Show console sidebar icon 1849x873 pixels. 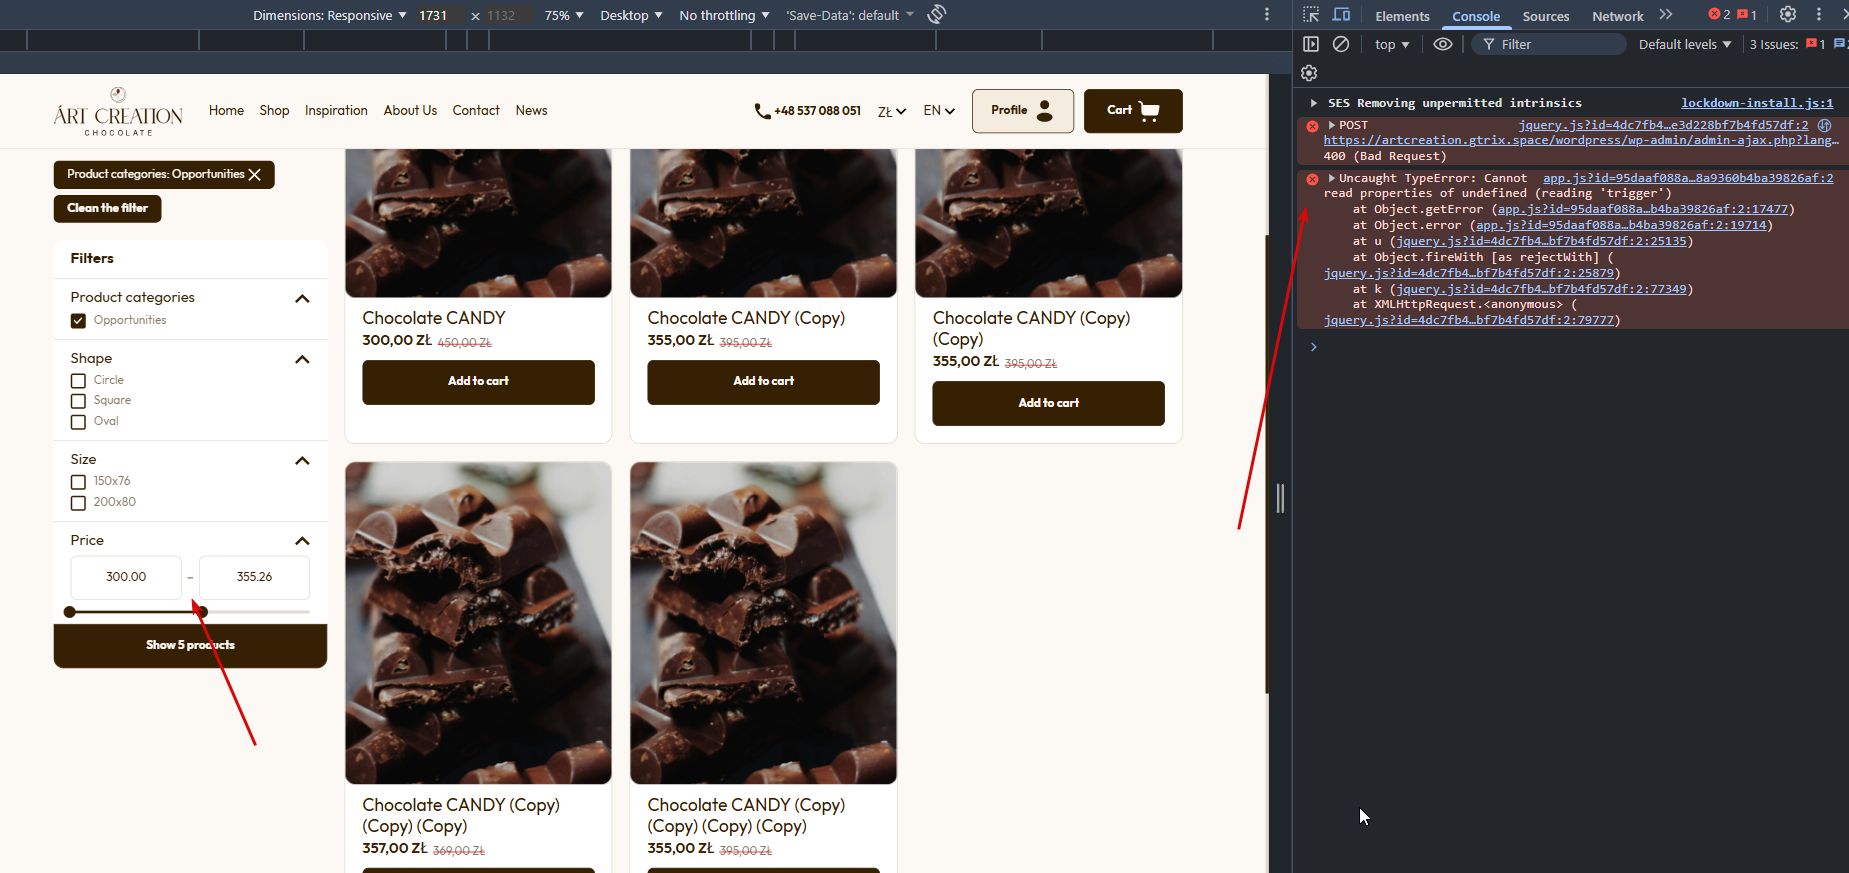1311,44
